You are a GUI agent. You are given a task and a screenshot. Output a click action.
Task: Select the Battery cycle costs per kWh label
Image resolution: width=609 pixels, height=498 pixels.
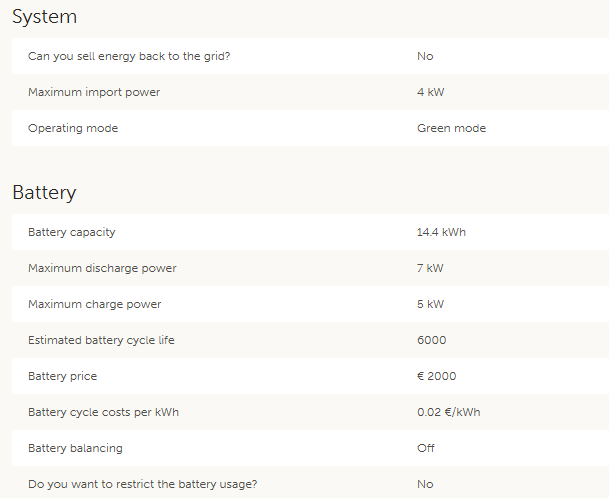pos(103,412)
